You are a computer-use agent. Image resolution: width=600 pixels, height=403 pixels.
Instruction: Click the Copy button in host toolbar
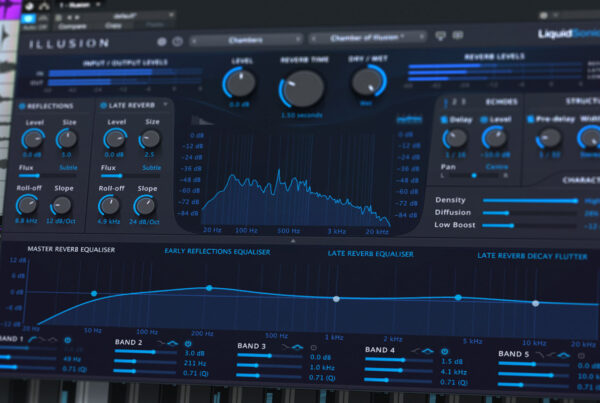(113, 26)
